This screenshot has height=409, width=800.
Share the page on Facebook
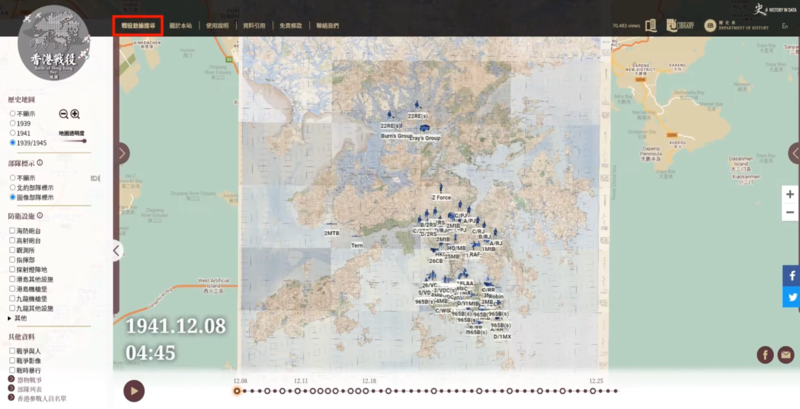(x=790, y=275)
